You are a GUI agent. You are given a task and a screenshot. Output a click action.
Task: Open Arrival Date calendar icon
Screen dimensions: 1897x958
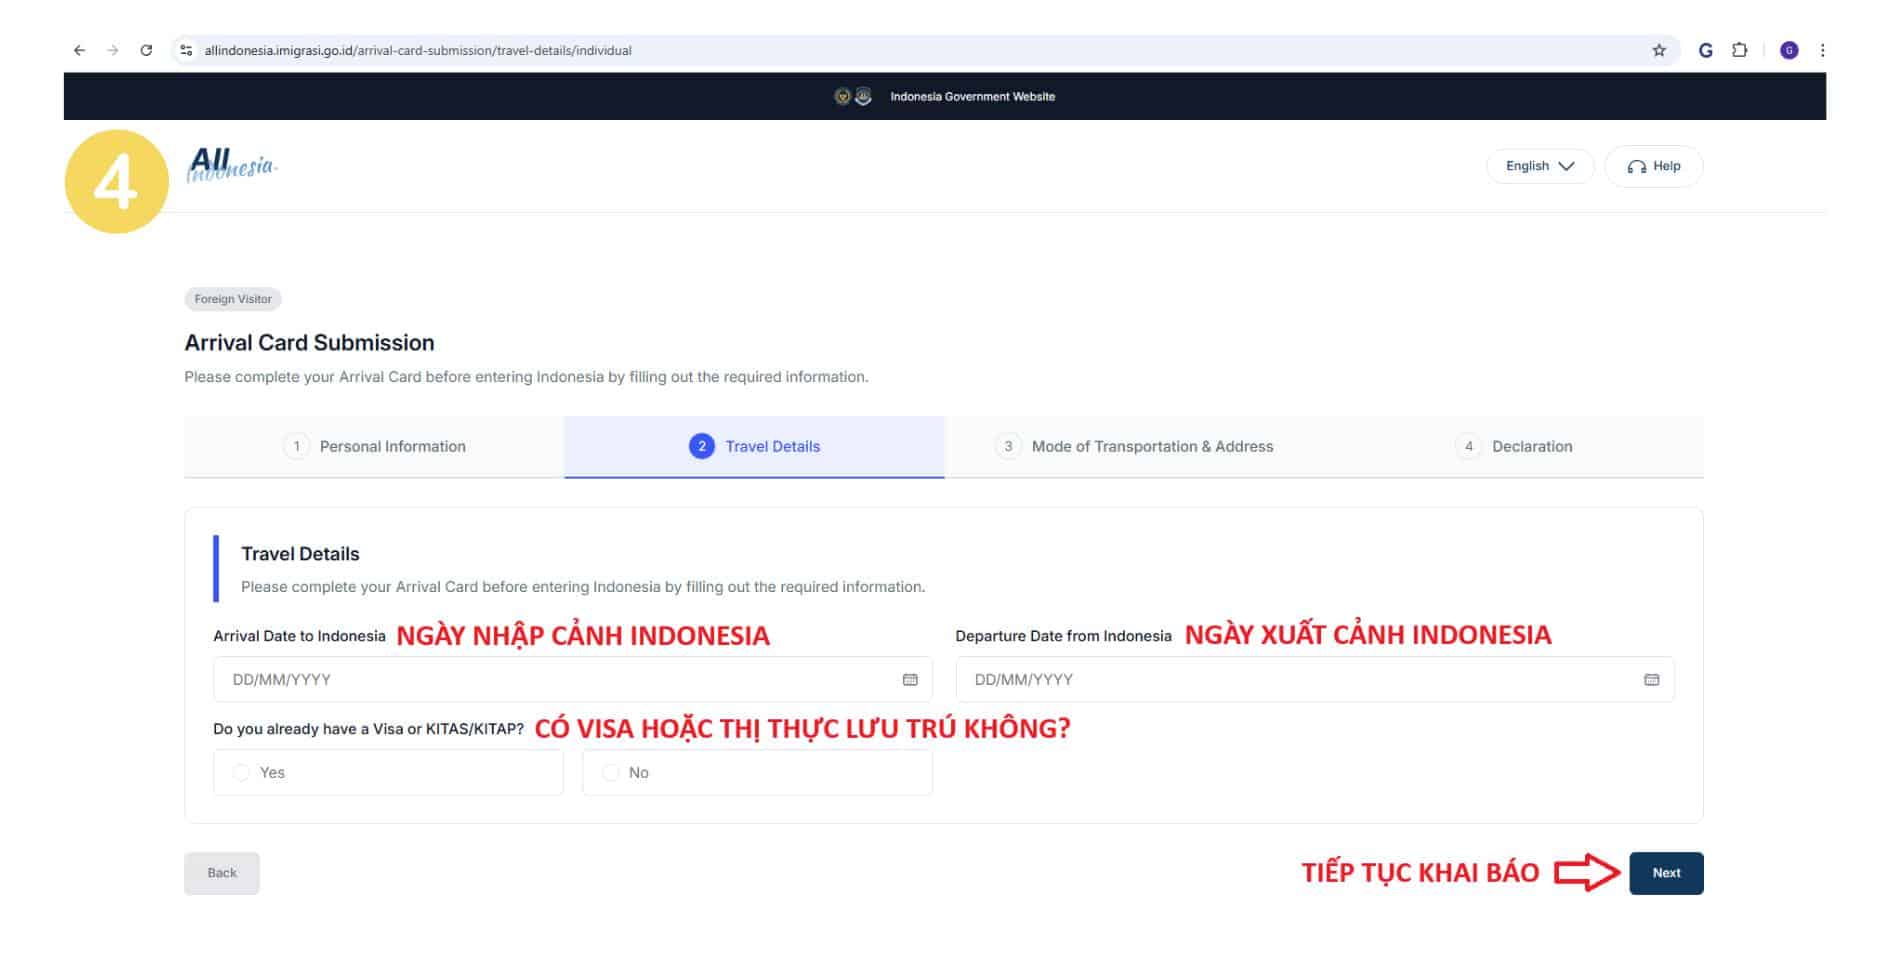(x=910, y=680)
